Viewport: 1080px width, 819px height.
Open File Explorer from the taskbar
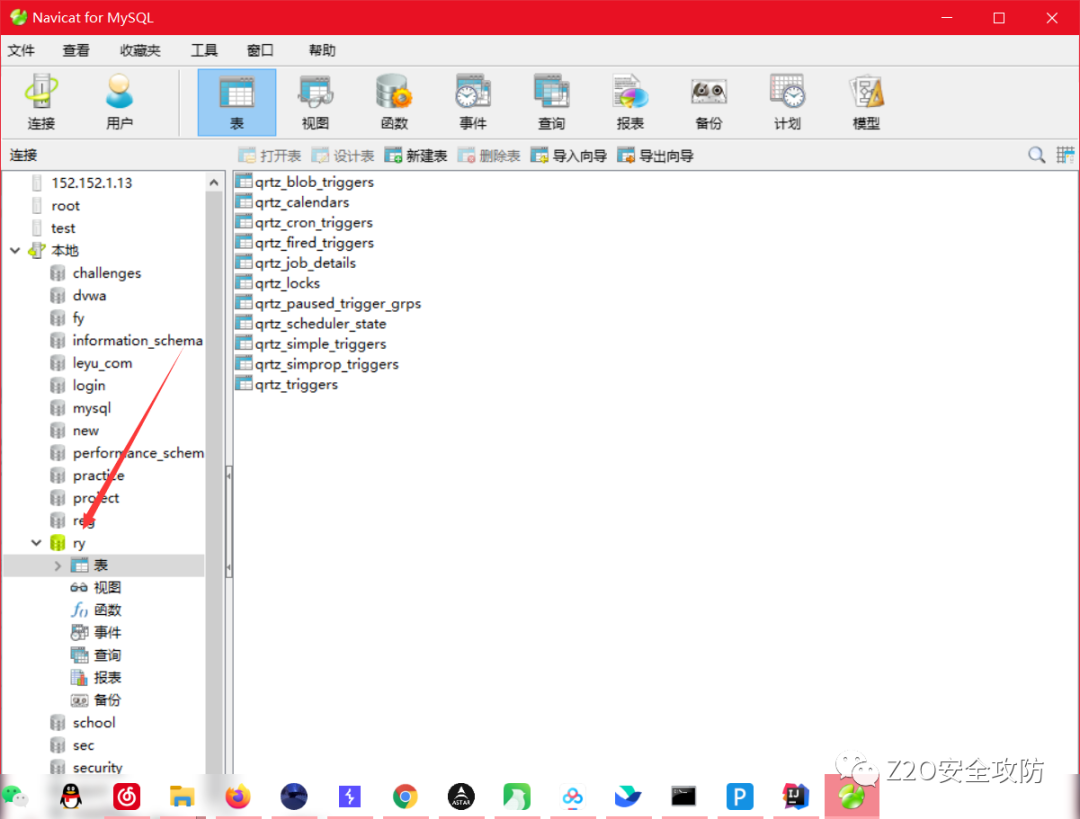(x=182, y=796)
